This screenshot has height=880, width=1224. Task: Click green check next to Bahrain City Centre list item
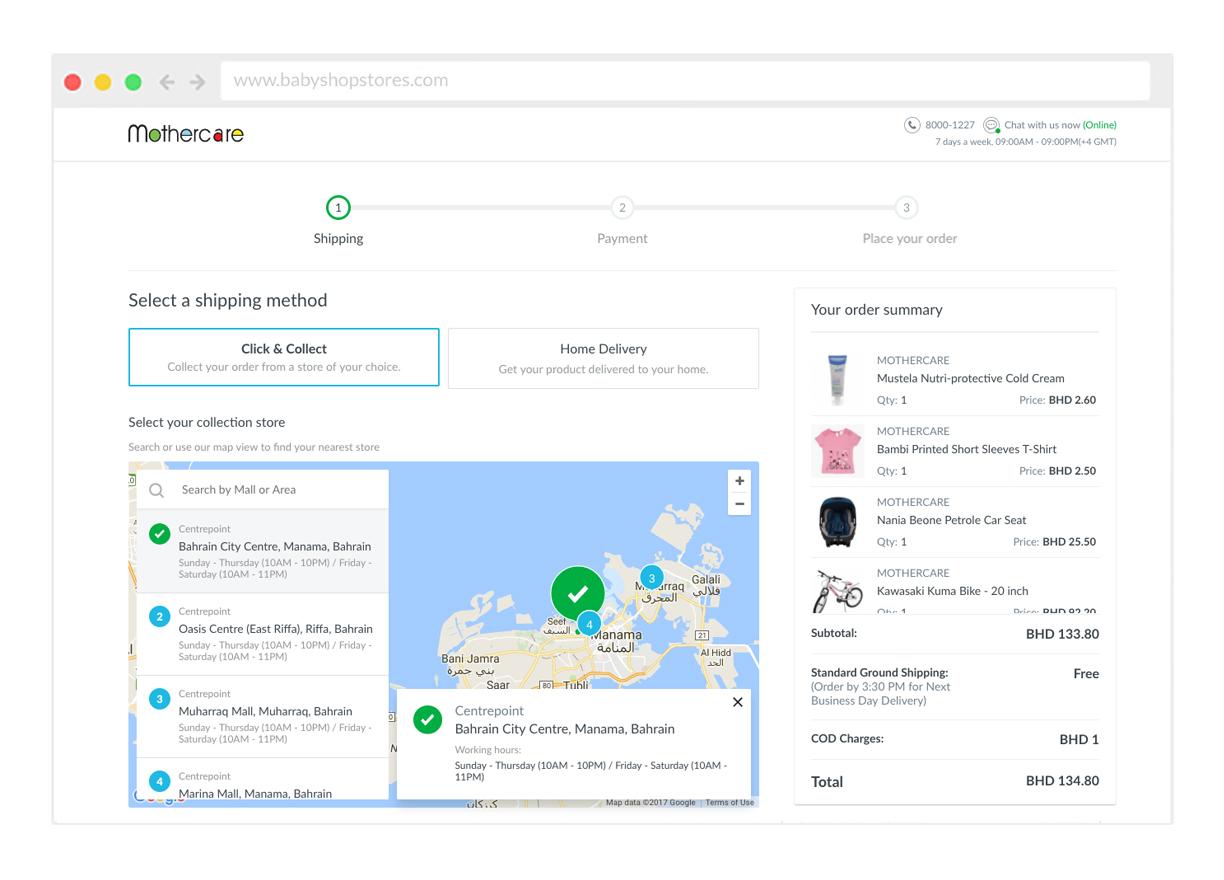(159, 534)
